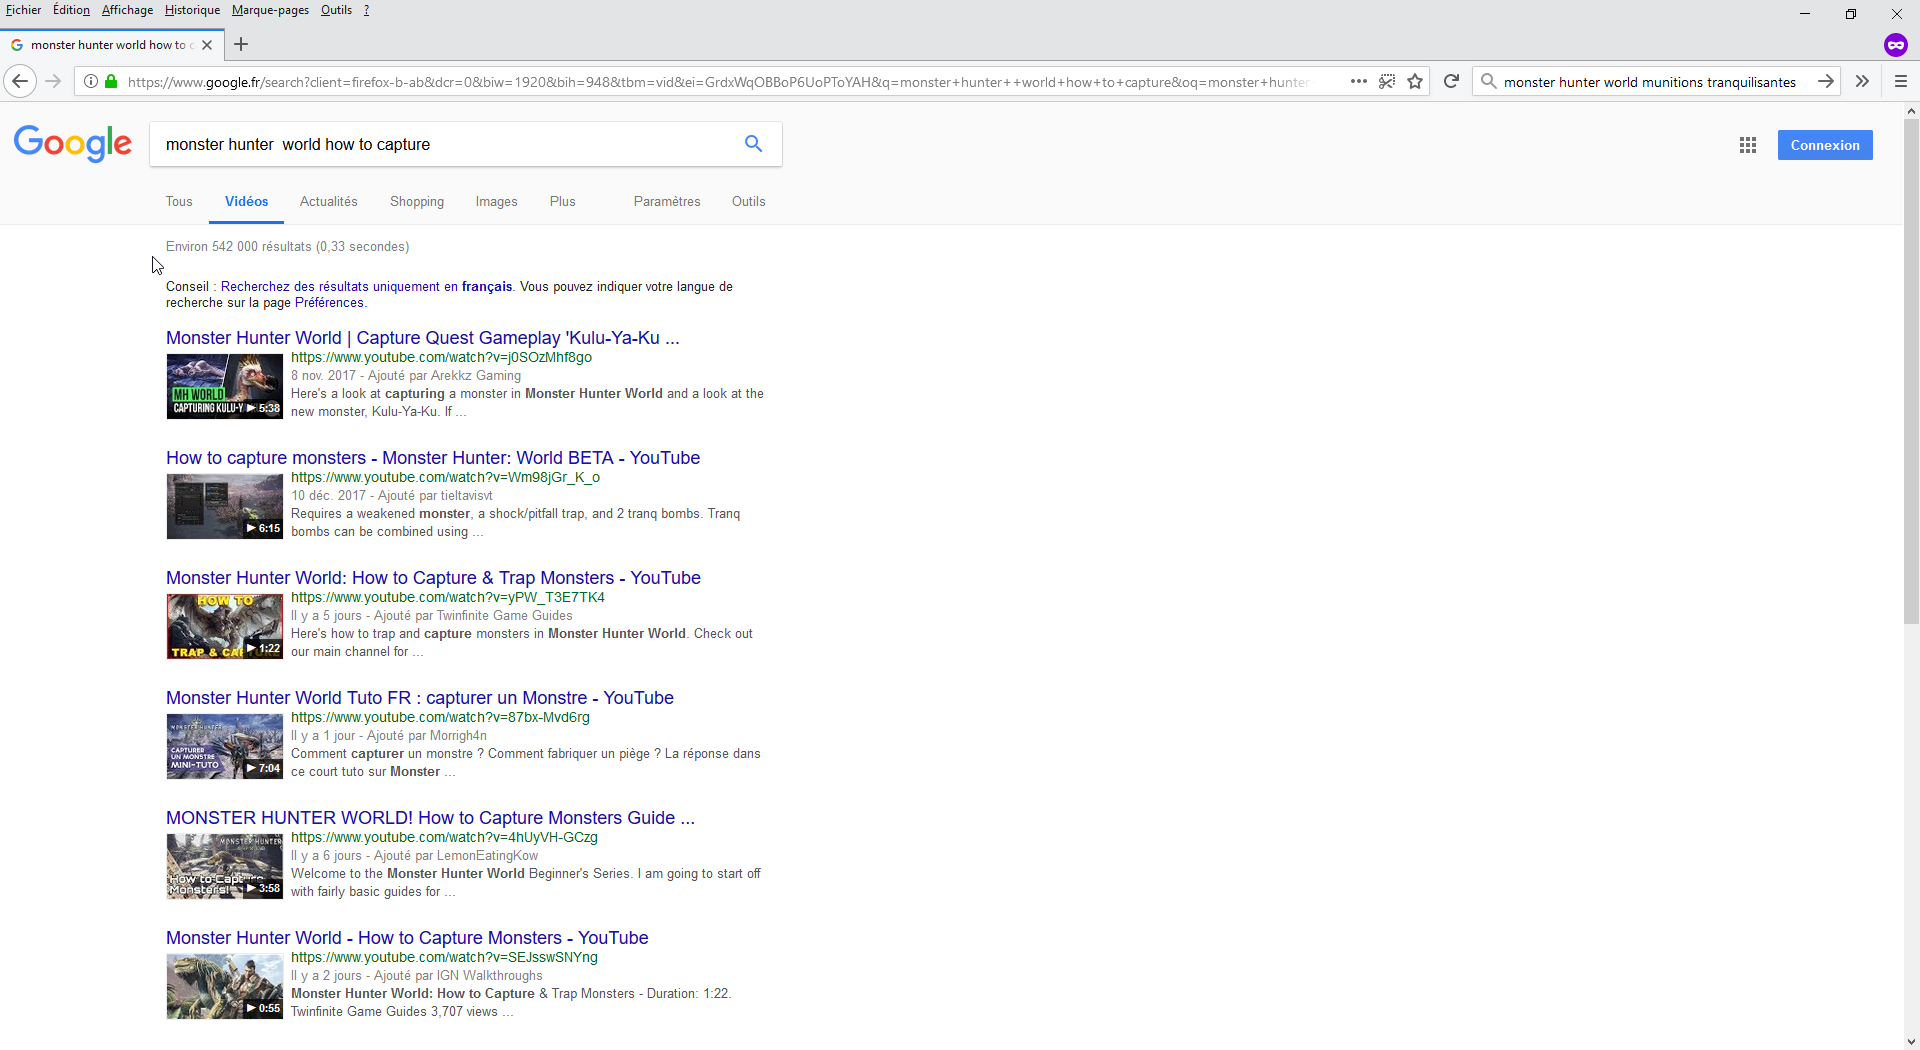
Task: Click the Google logo
Action: pos(73,144)
